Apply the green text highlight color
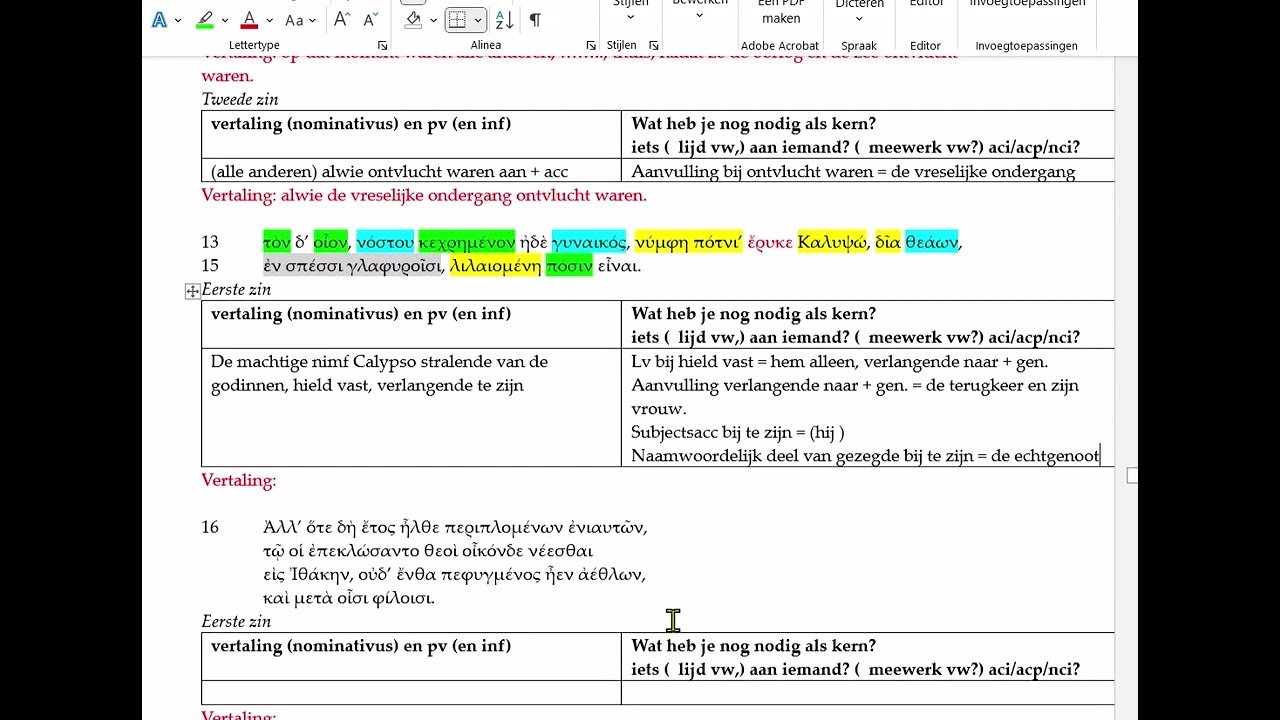The width and height of the screenshot is (1280, 720). pos(205,20)
